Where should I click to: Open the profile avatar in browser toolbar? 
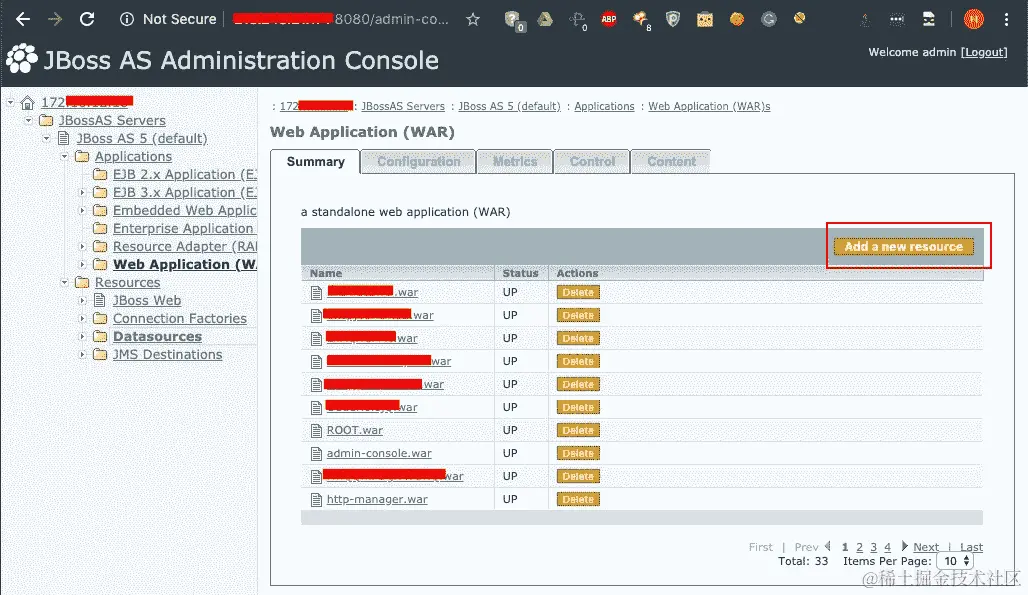(x=974, y=20)
